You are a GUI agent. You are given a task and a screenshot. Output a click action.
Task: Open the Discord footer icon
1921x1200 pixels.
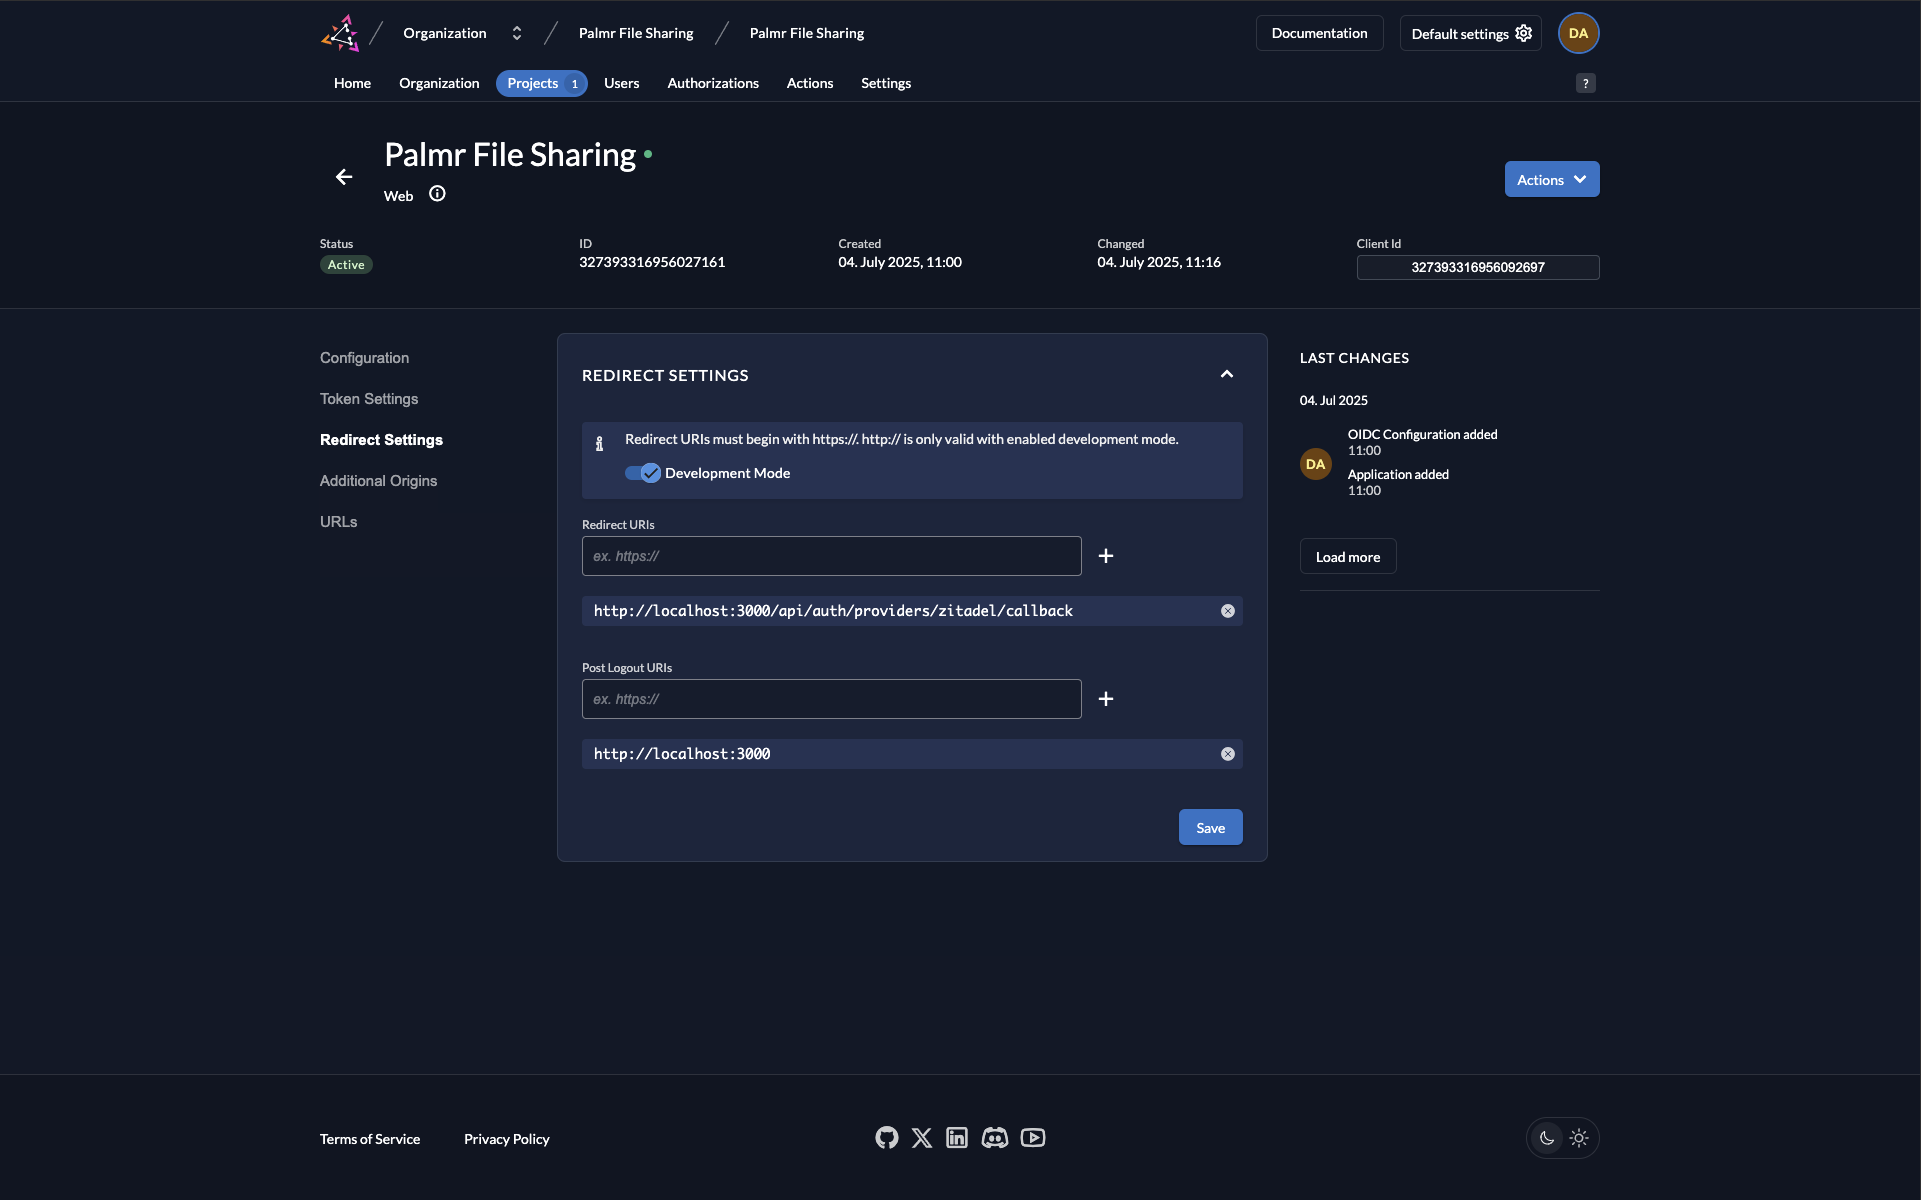pyautogui.click(x=995, y=1138)
